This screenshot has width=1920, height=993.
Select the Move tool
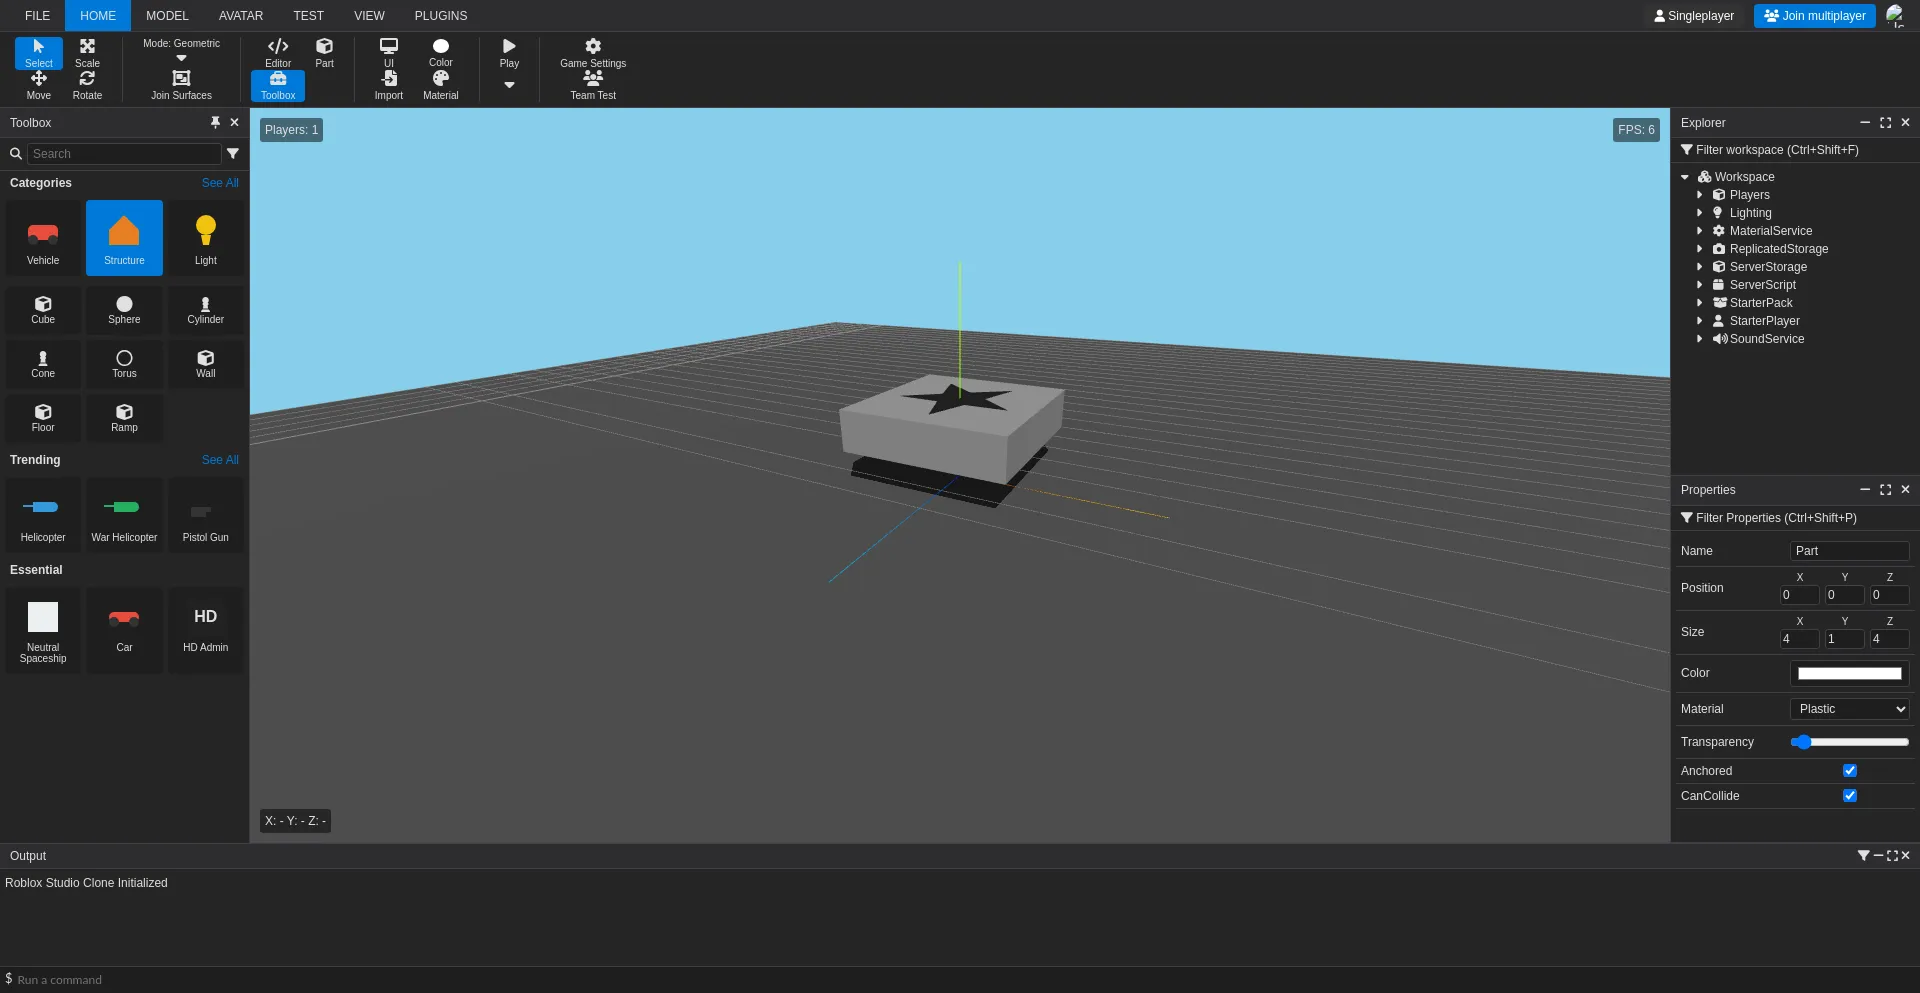[38, 85]
